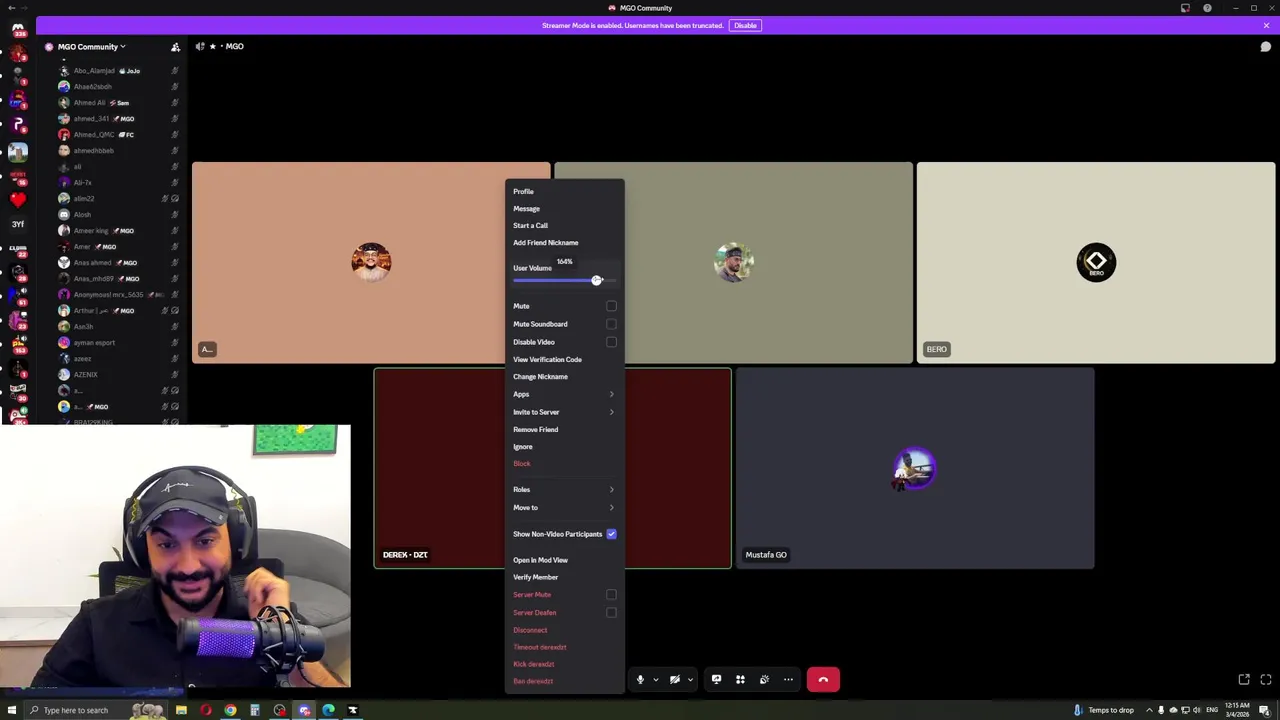Tick the Disable Video checkbox
Image resolution: width=1280 pixels, height=720 pixels.
click(x=611, y=342)
